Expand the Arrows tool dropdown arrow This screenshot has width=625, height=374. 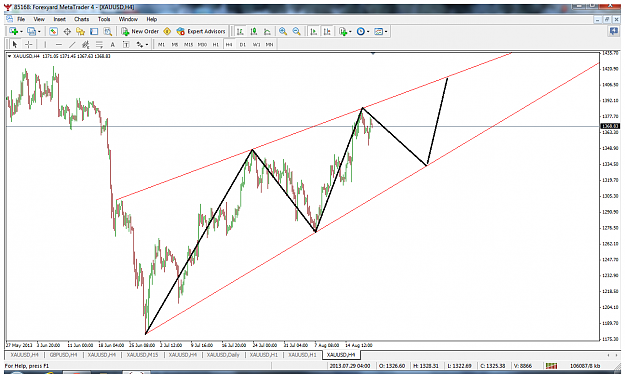(147, 45)
